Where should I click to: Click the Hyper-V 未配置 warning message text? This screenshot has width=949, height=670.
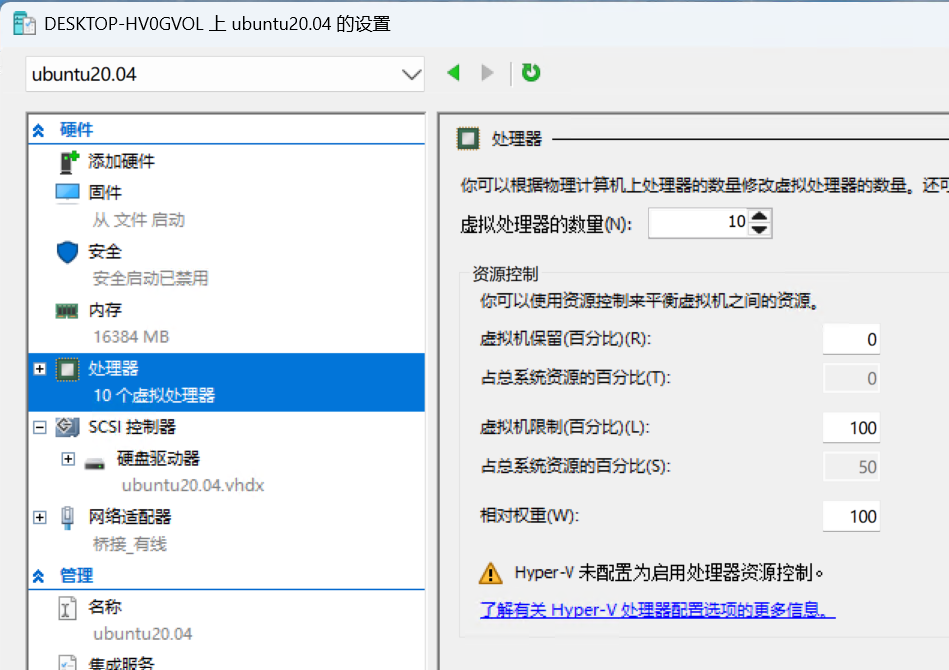(669, 573)
